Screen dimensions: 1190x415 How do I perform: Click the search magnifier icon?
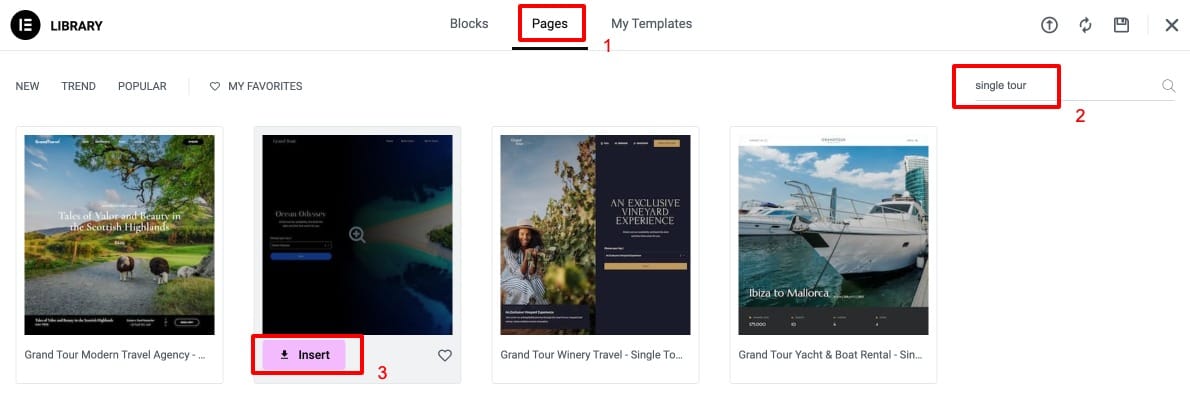pyautogui.click(x=1168, y=86)
